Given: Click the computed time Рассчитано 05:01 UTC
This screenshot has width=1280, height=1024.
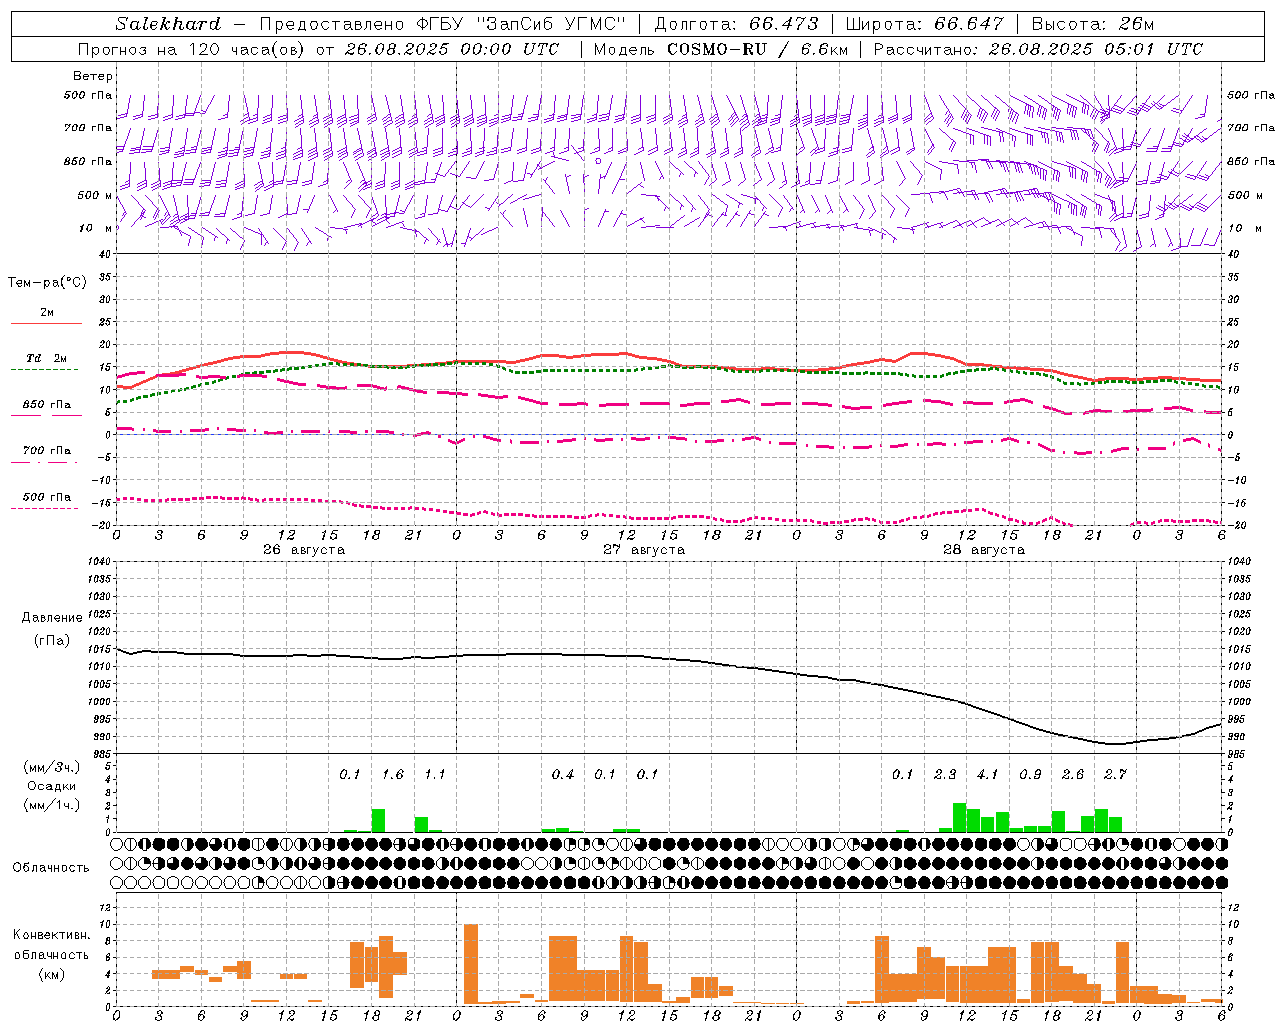Looking at the screenshot, I should pos(1038,49).
